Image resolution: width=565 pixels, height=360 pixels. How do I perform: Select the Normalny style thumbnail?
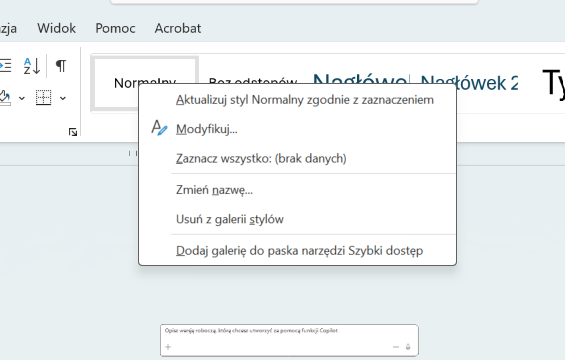[144, 83]
